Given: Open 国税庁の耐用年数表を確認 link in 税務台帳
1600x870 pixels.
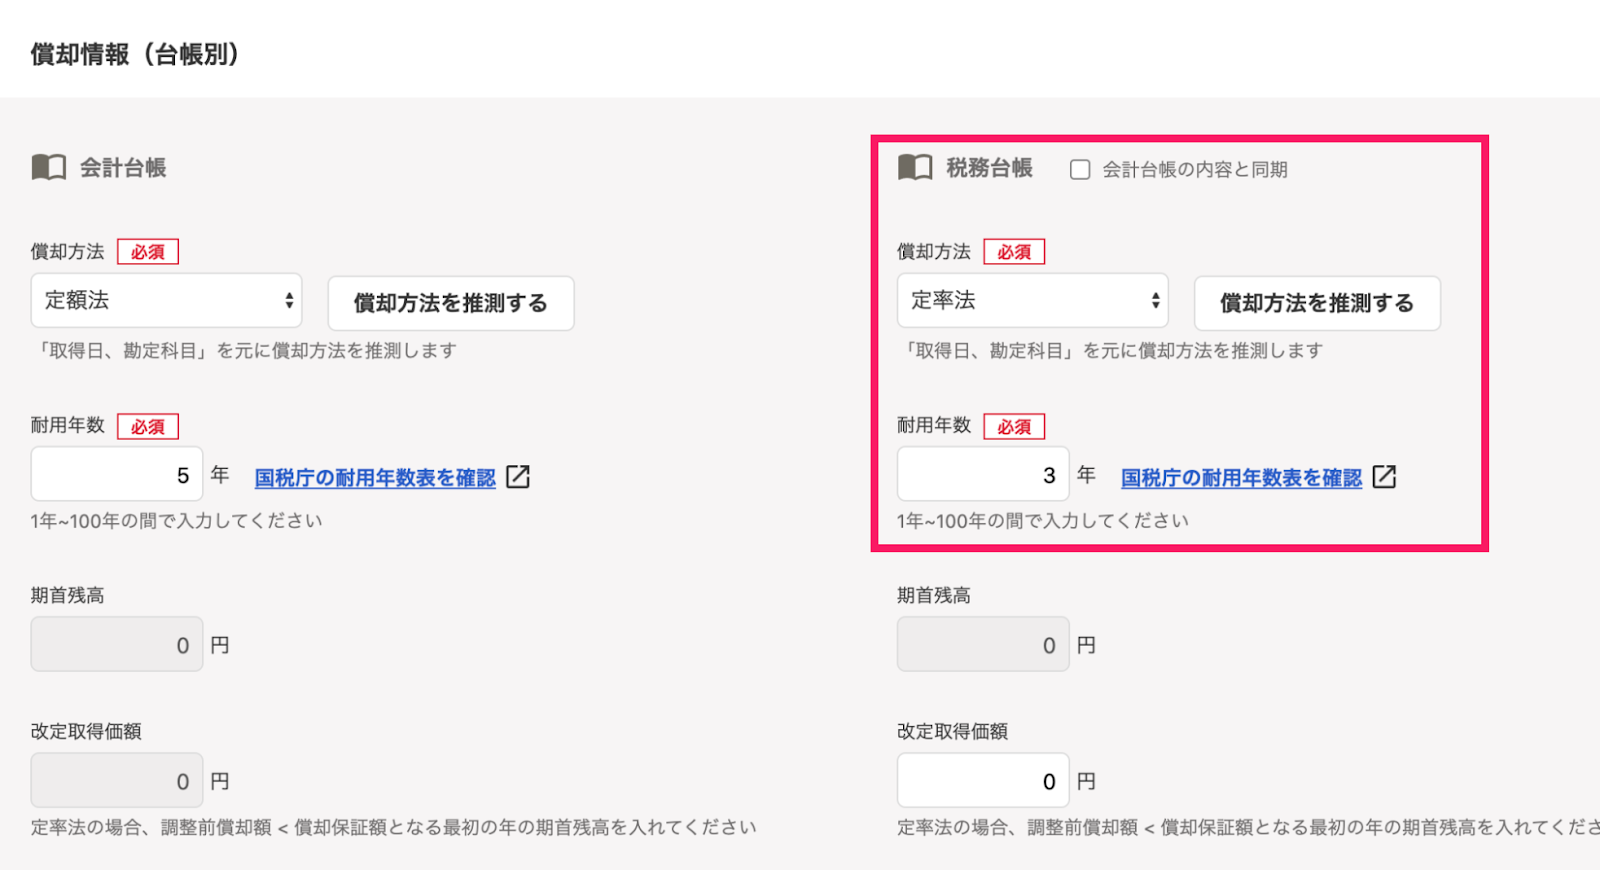Looking at the screenshot, I should coord(1241,478).
